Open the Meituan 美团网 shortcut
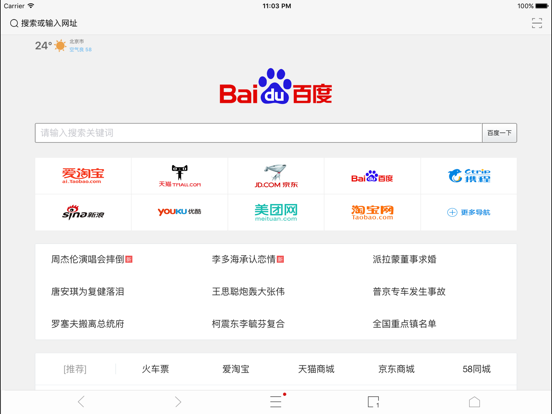 [x=276, y=212]
